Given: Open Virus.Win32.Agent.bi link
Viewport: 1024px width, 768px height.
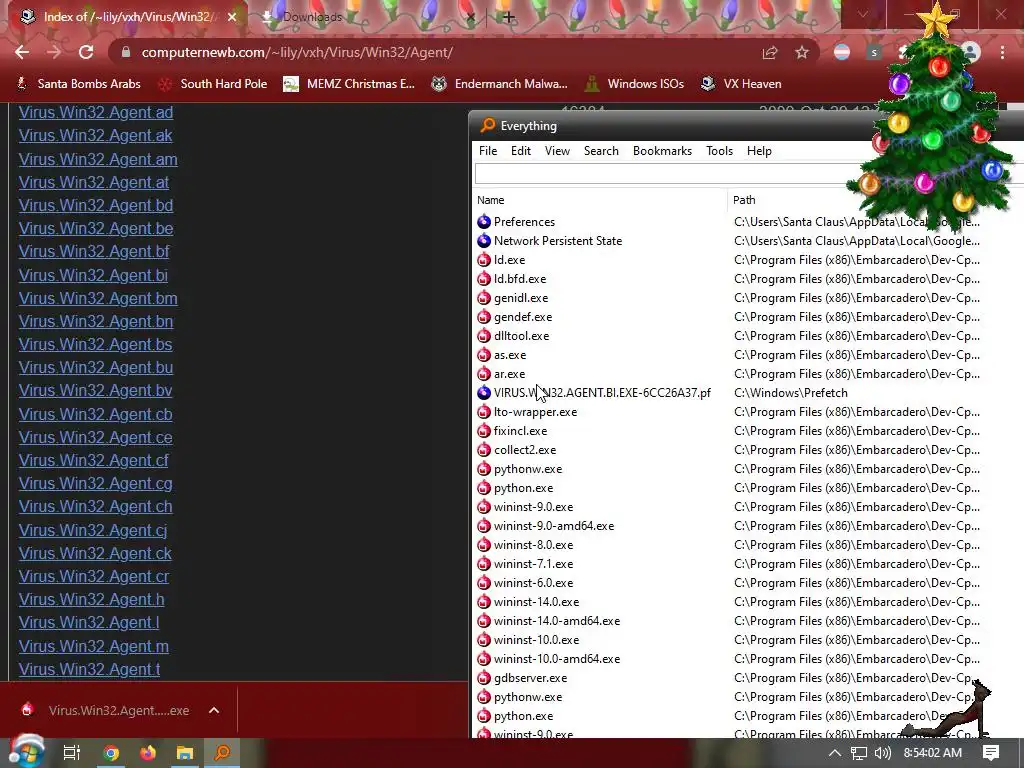Looking at the screenshot, I should tap(93, 276).
